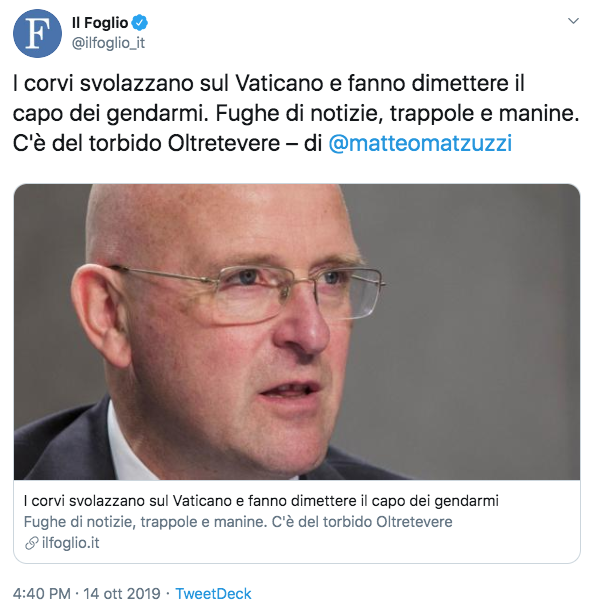This screenshot has height=613, width=595.
Task: Click the glasses in the card photo
Action: pos(250,292)
